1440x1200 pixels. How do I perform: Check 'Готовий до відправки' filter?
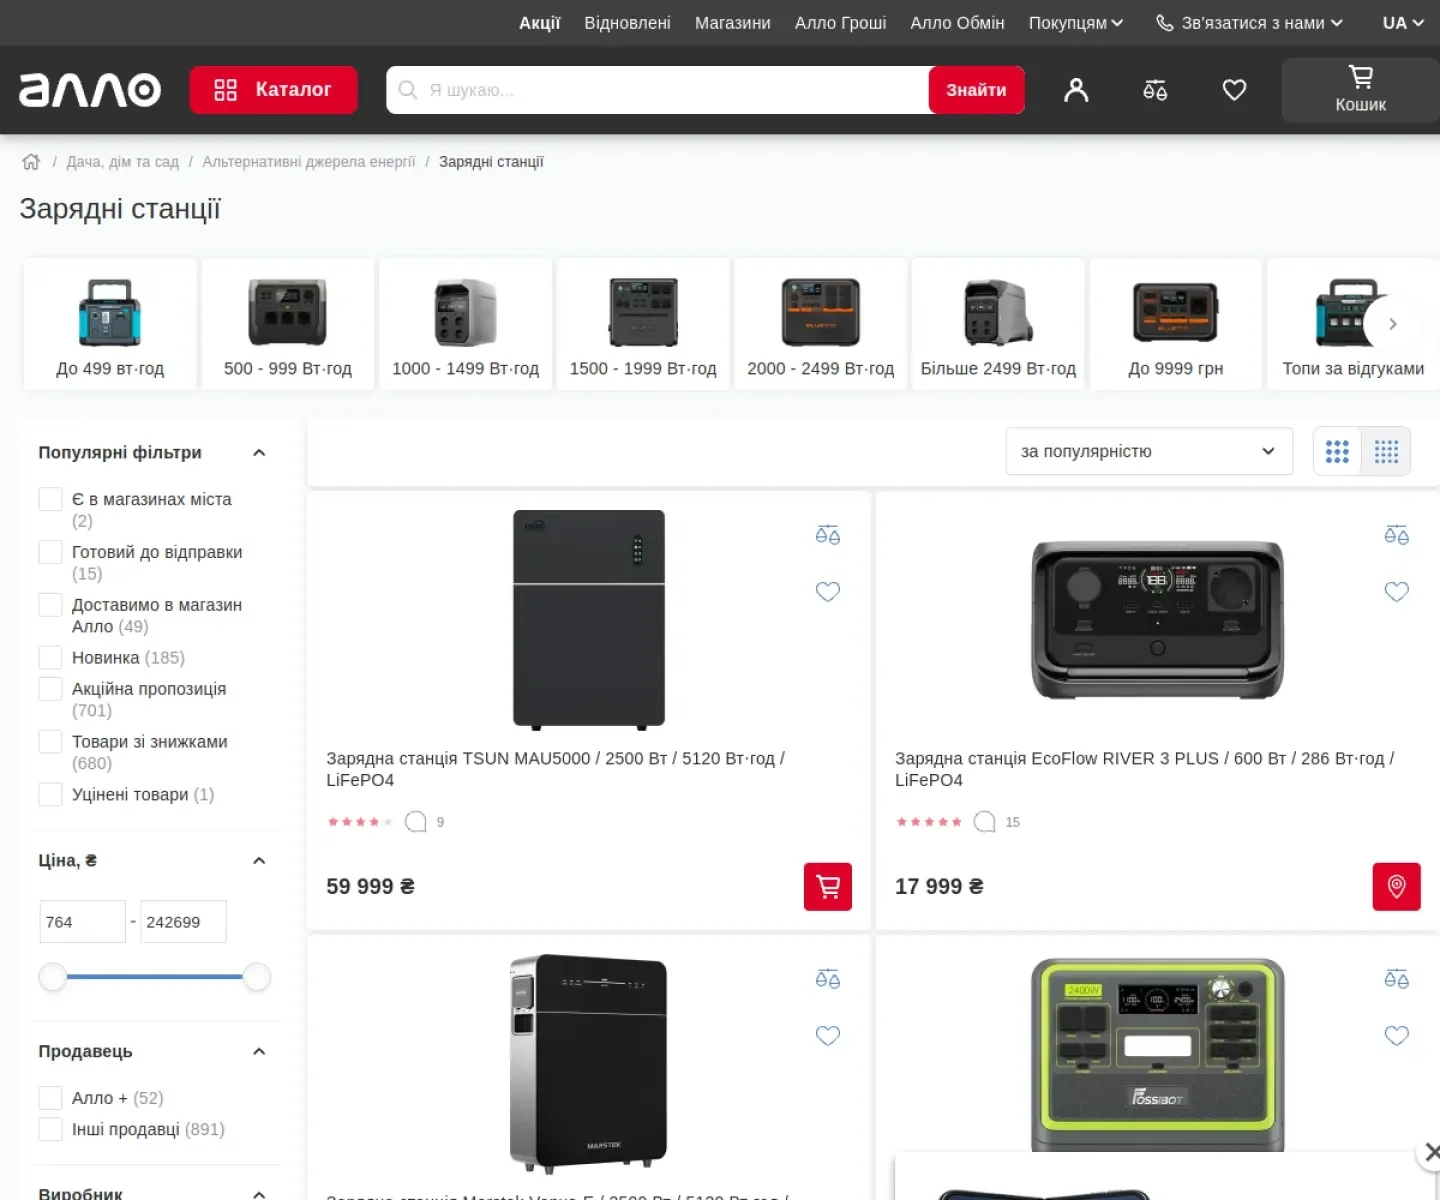(x=50, y=552)
